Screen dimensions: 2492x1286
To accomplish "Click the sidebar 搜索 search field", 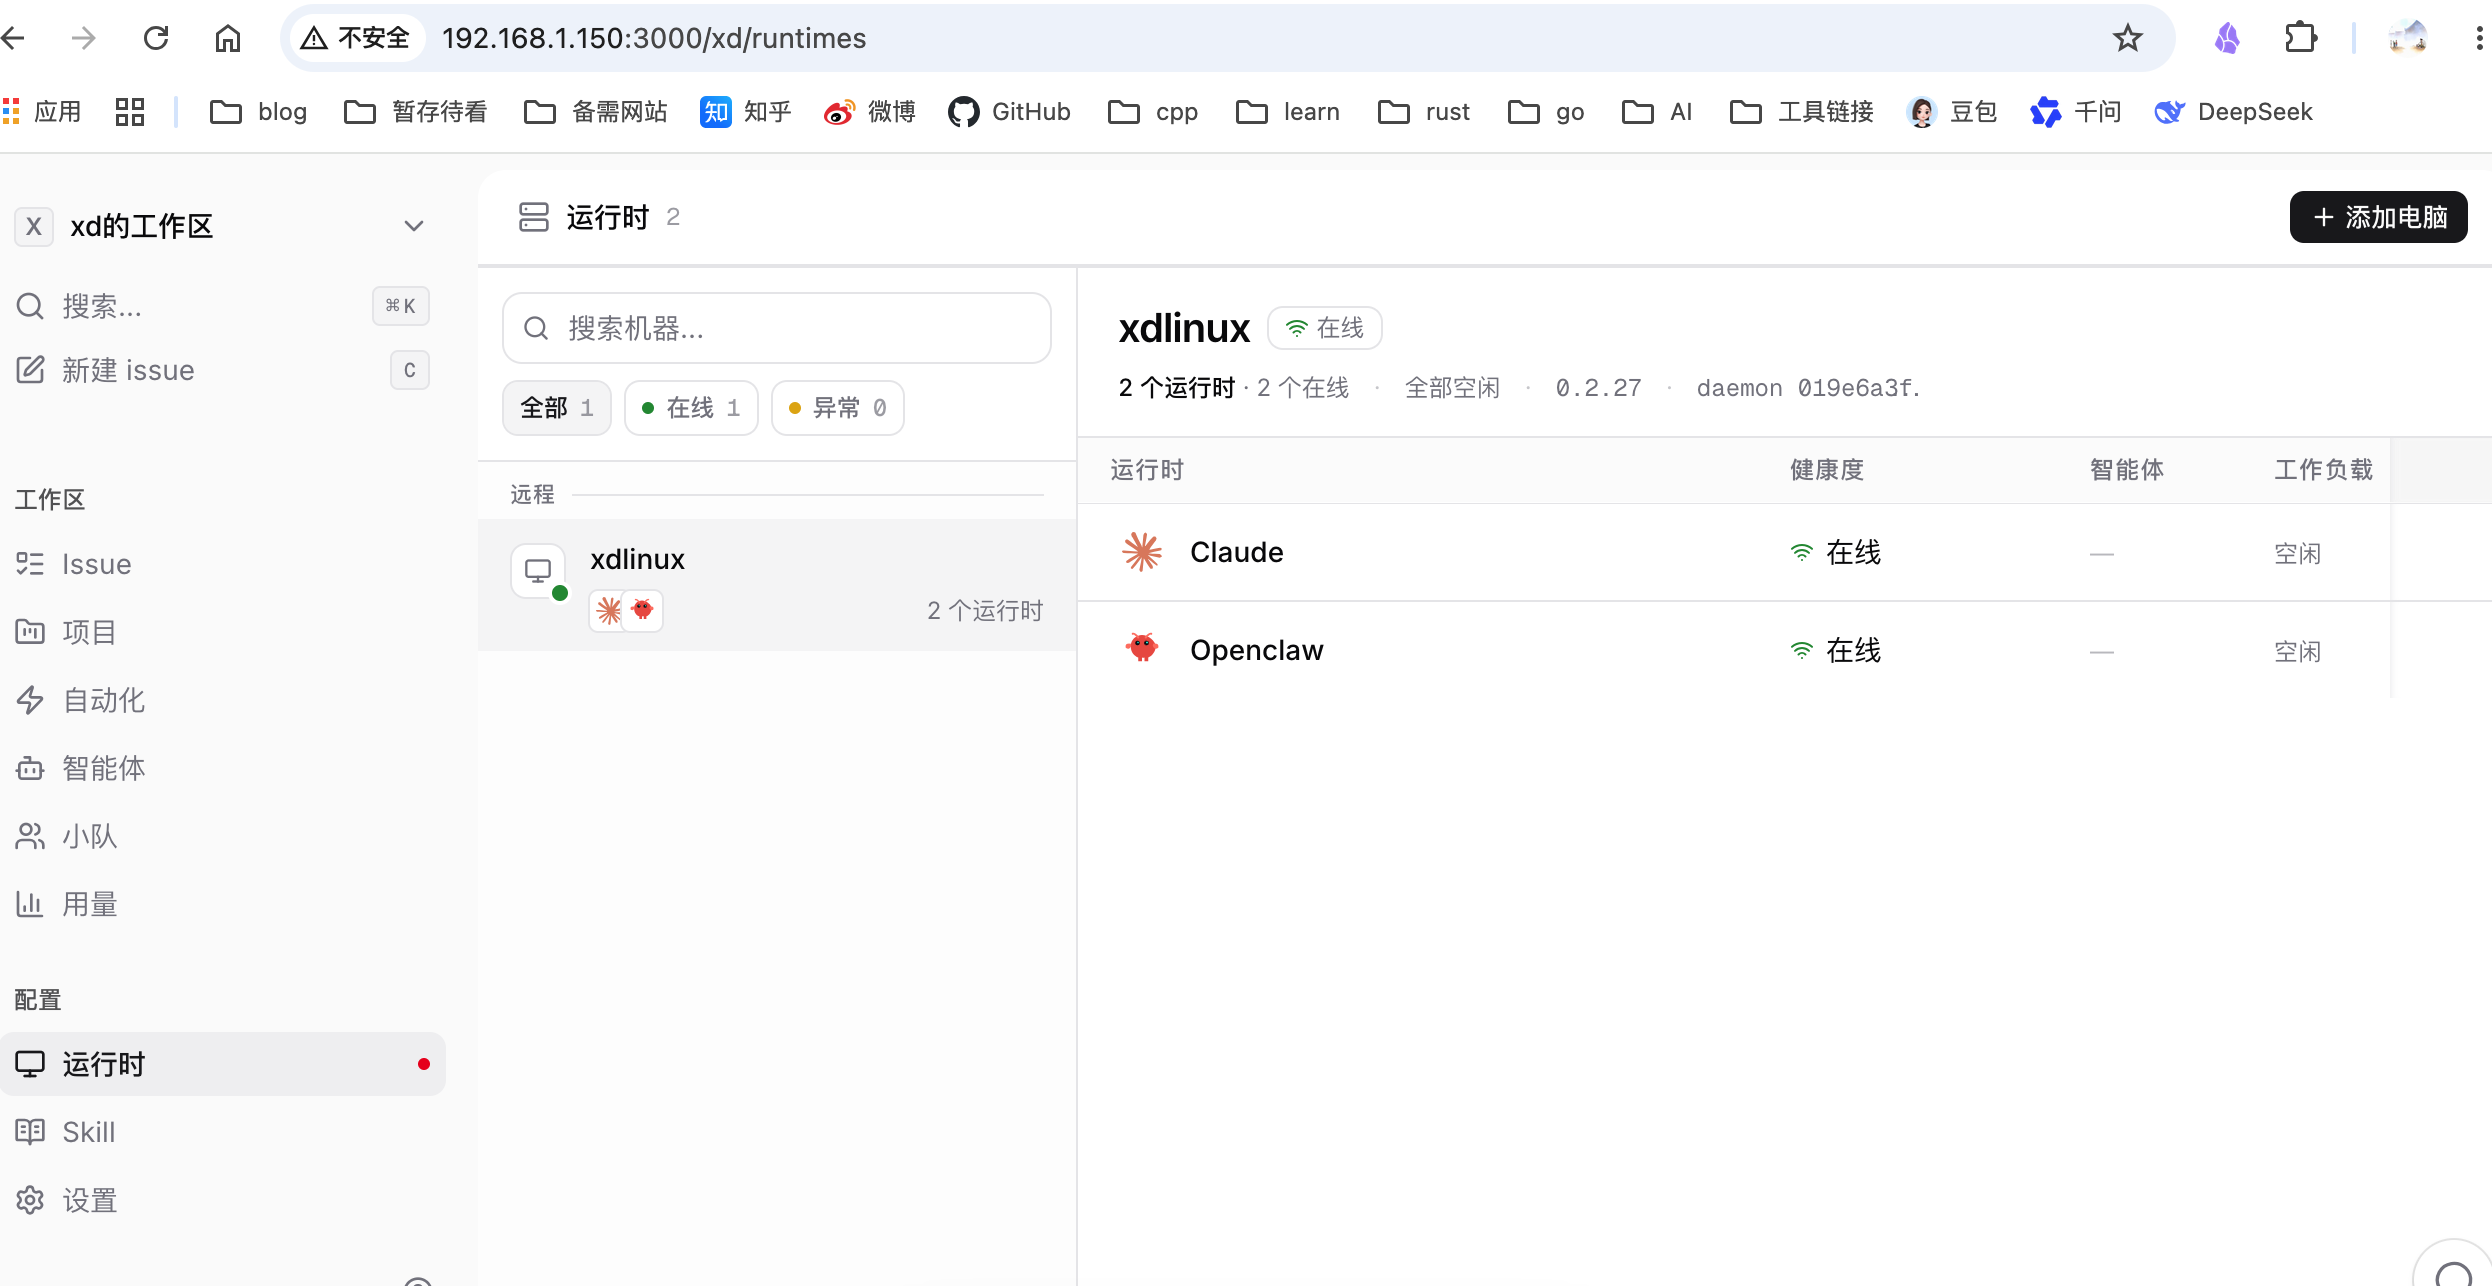I will click(x=222, y=306).
